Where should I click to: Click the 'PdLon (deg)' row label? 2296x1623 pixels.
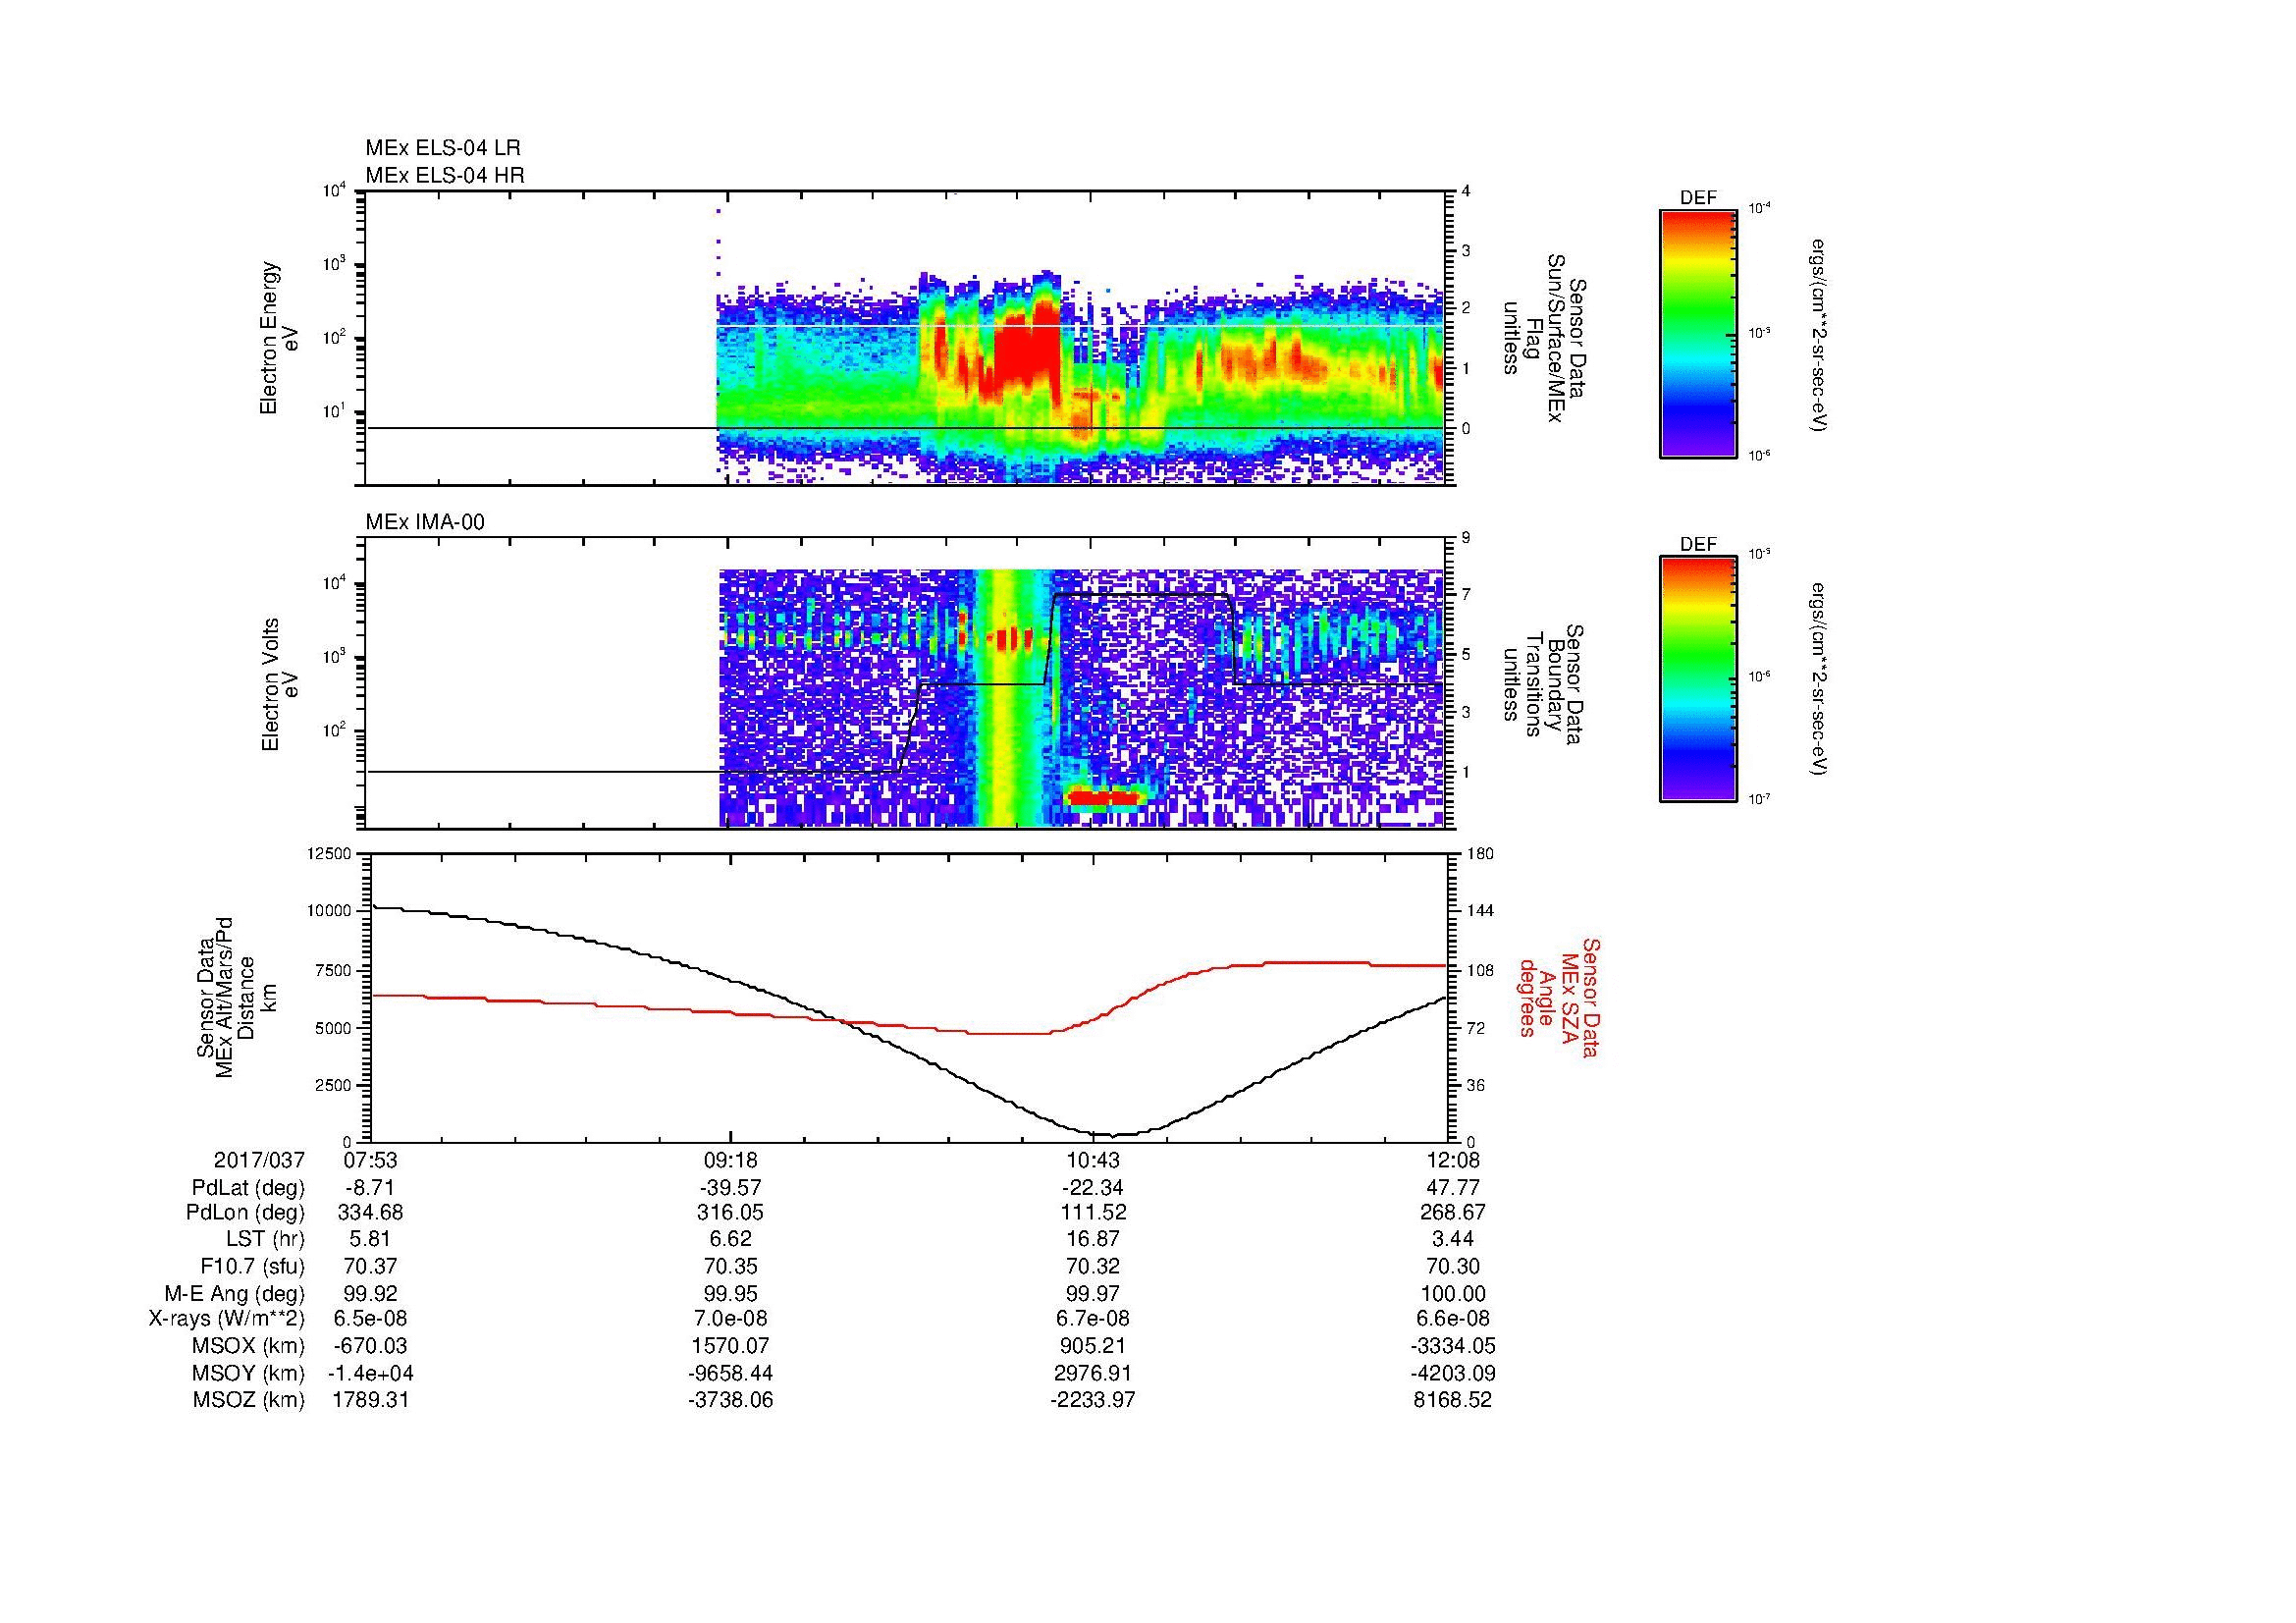click(x=247, y=1213)
